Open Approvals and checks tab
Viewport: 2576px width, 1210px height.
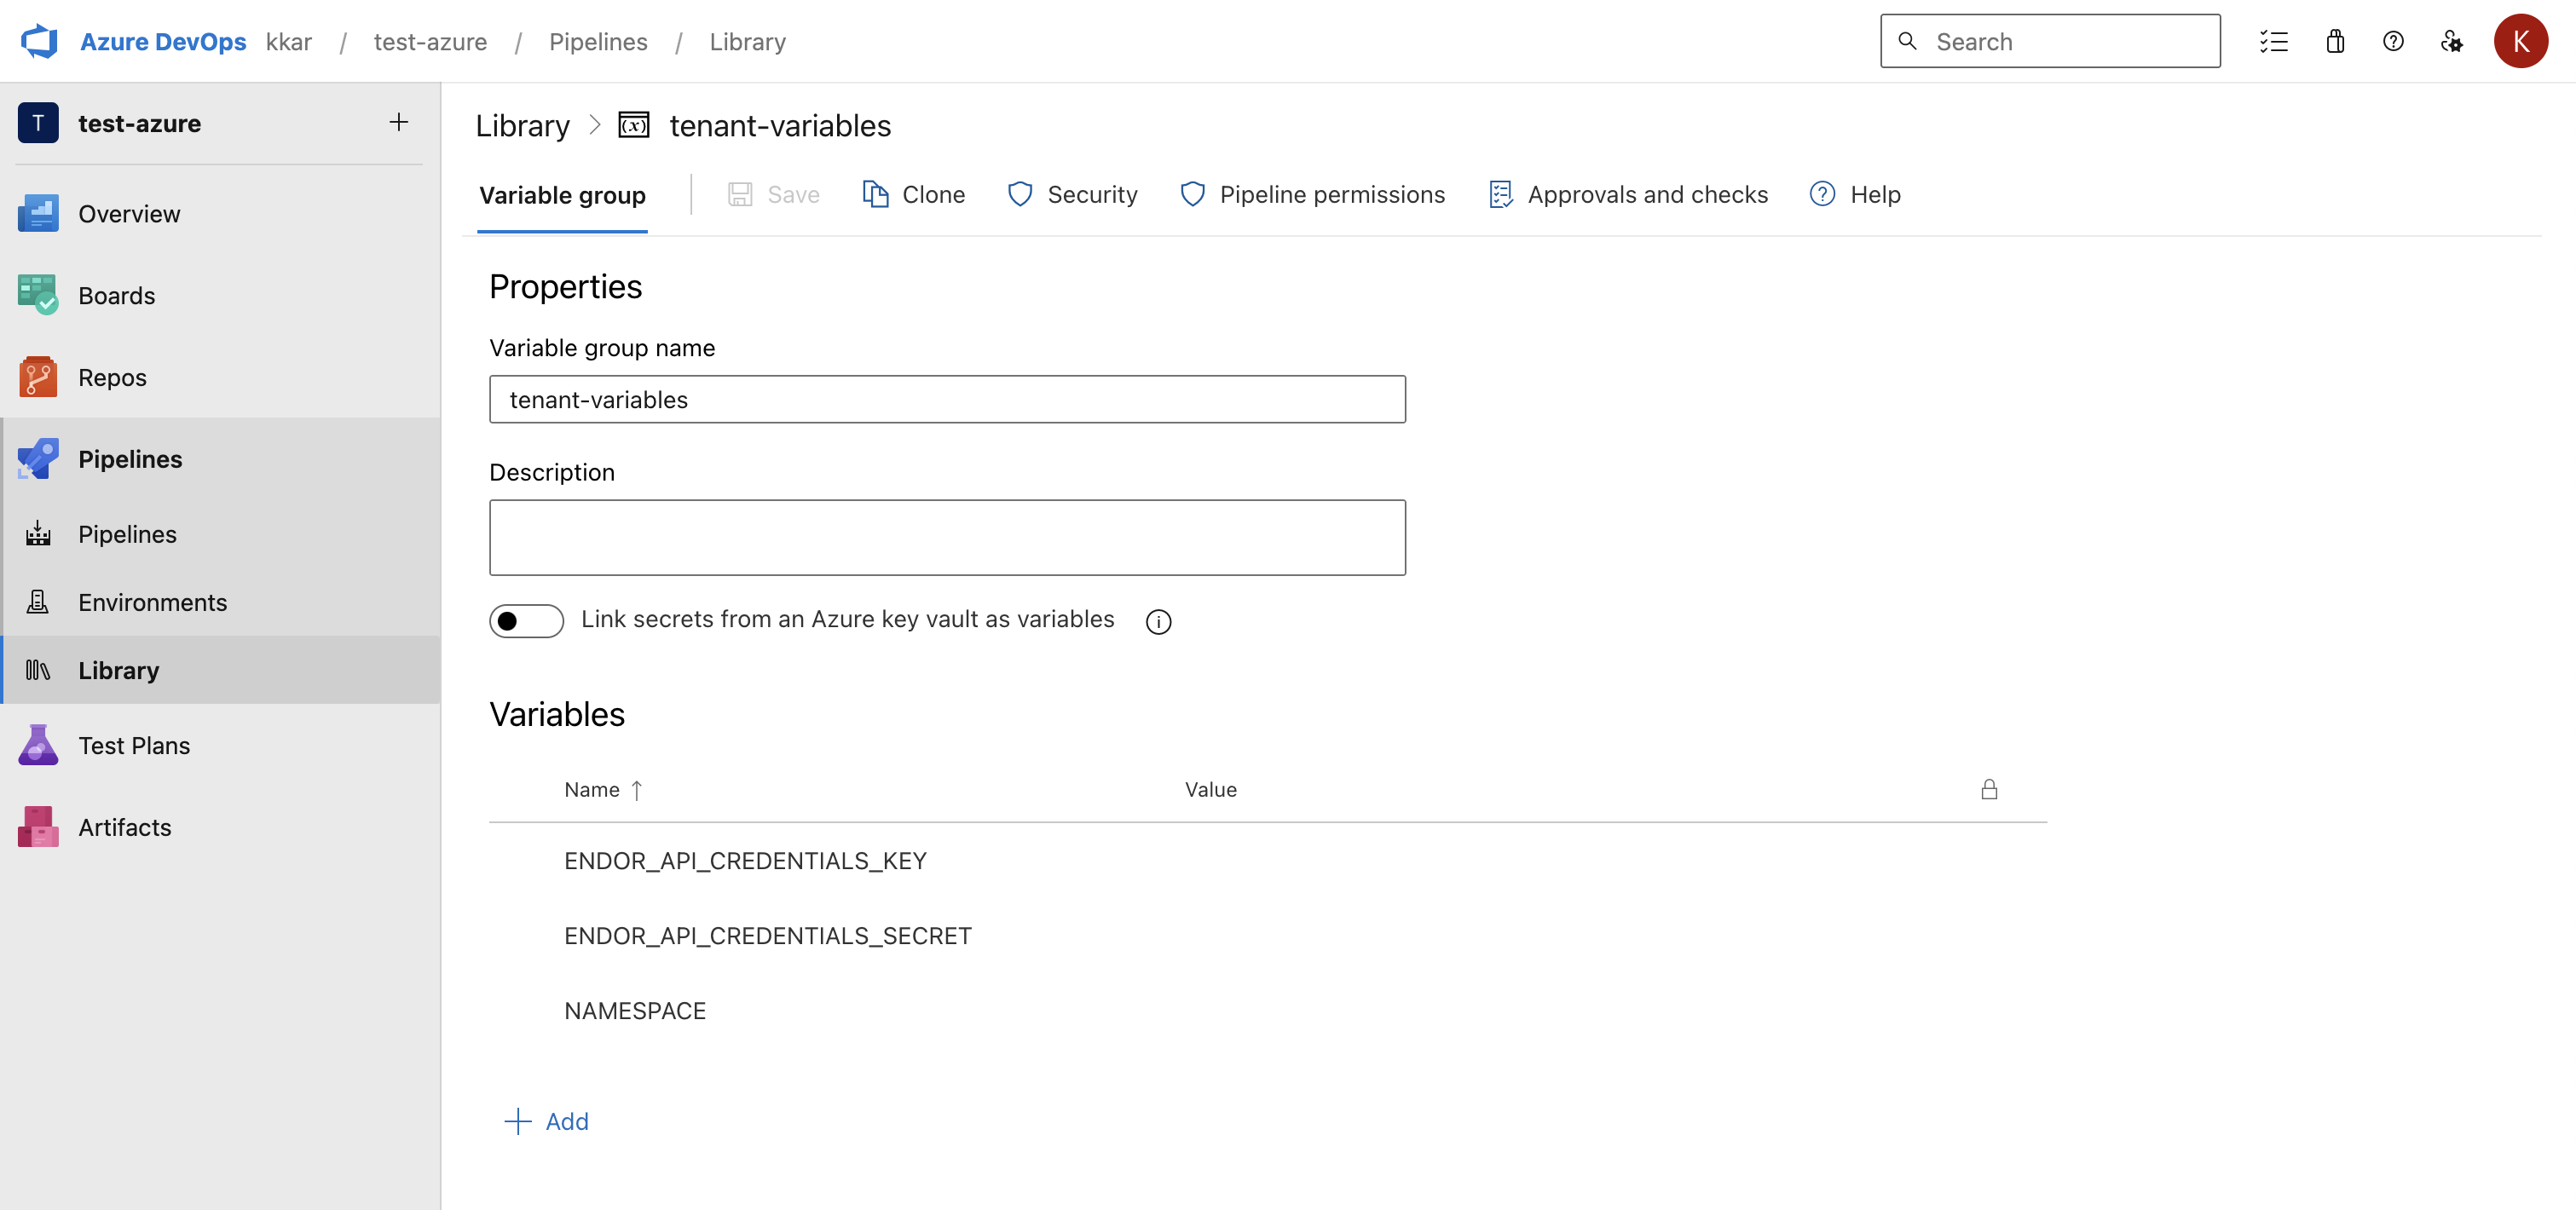(1626, 192)
